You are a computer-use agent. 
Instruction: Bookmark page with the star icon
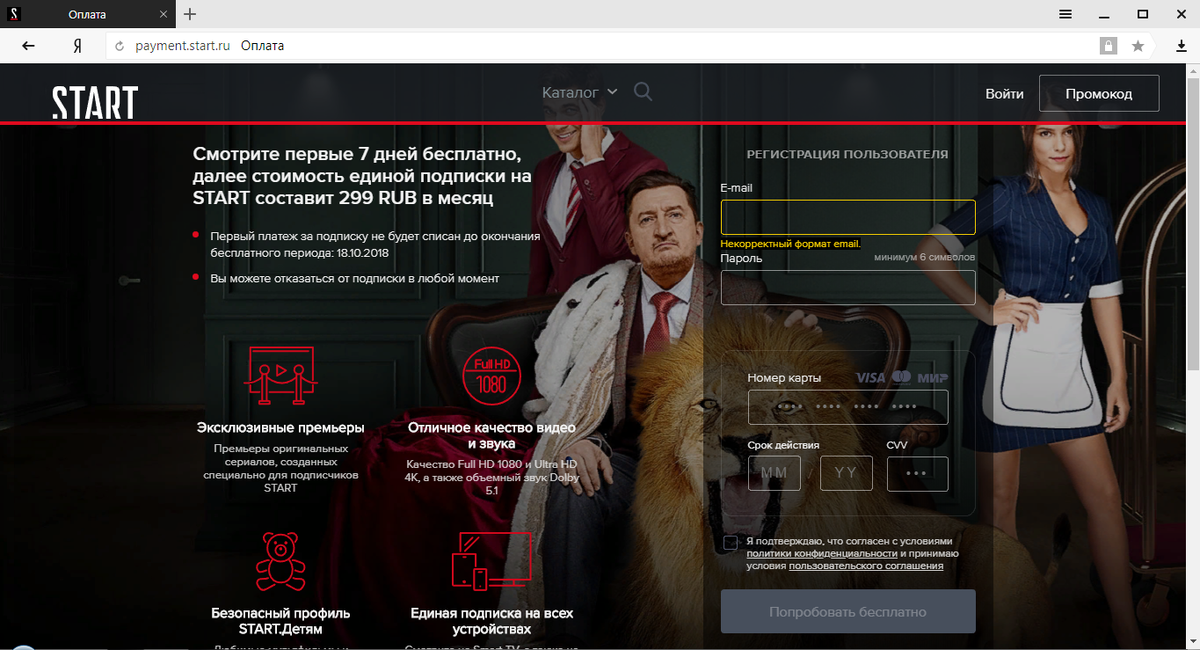(1138, 46)
